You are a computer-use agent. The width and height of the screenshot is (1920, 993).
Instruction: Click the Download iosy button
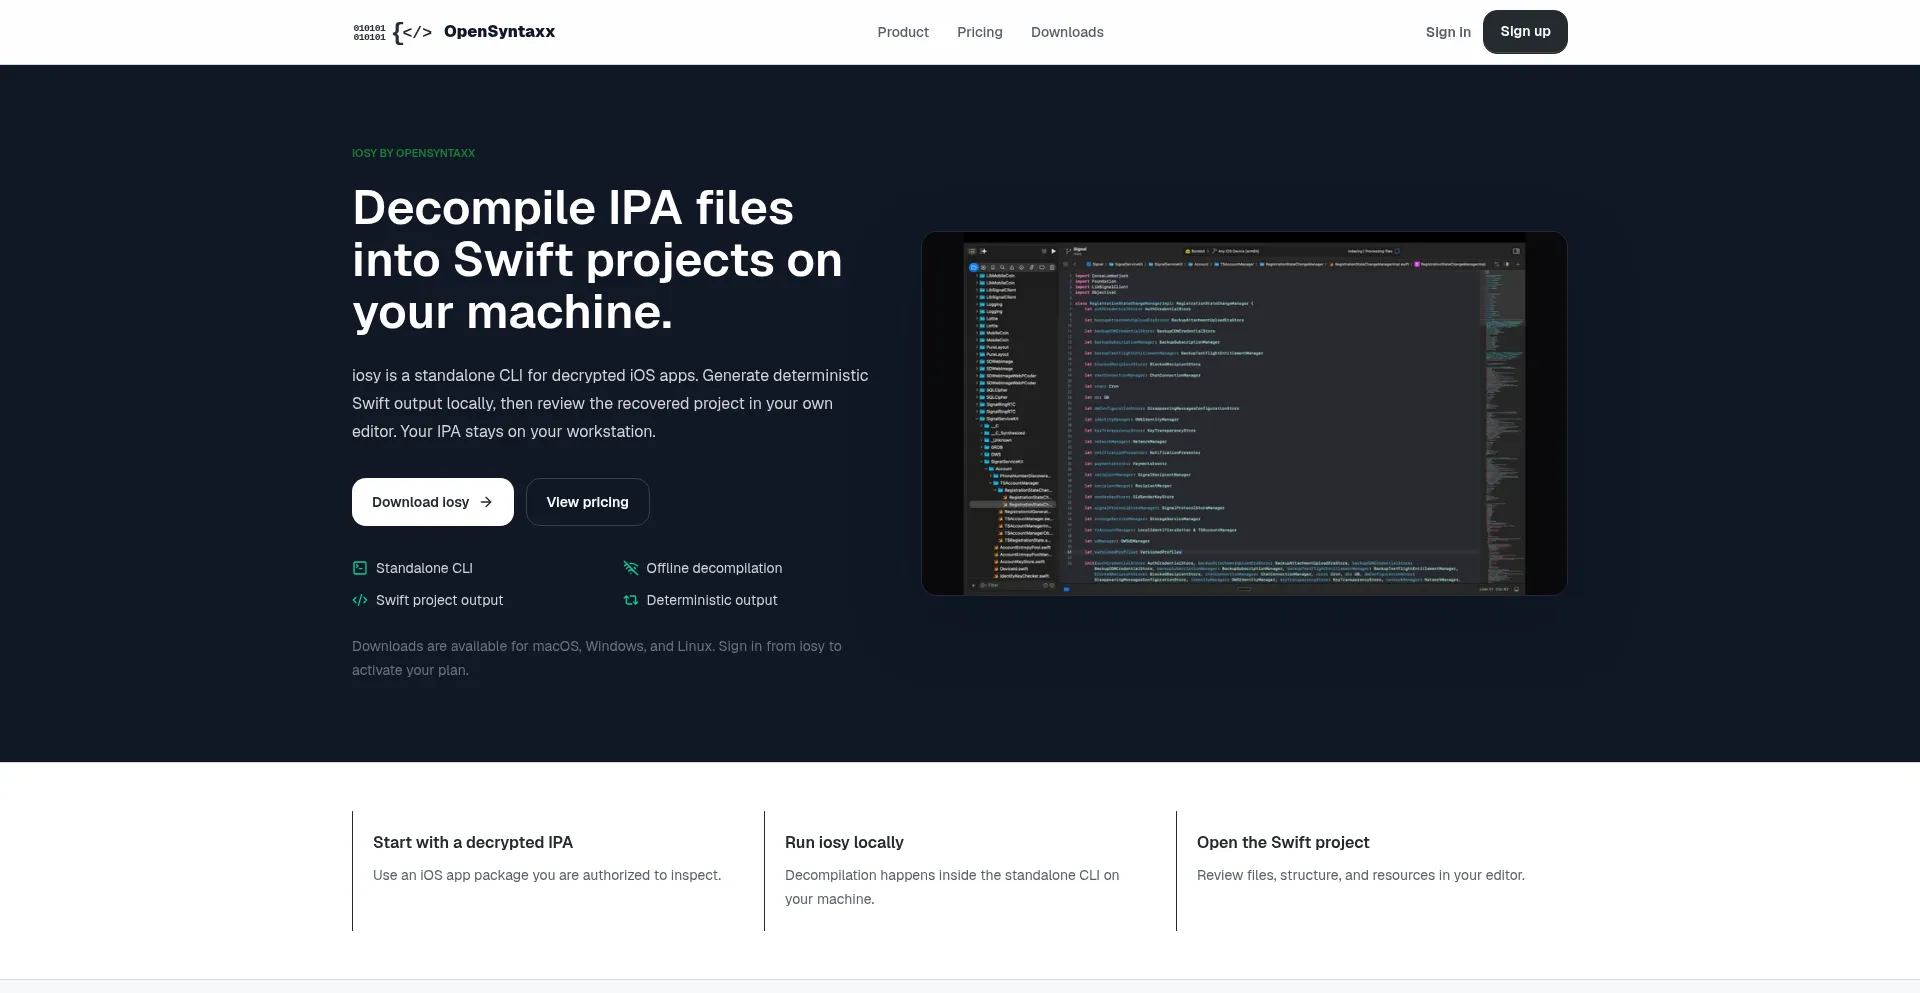click(433, 502)
